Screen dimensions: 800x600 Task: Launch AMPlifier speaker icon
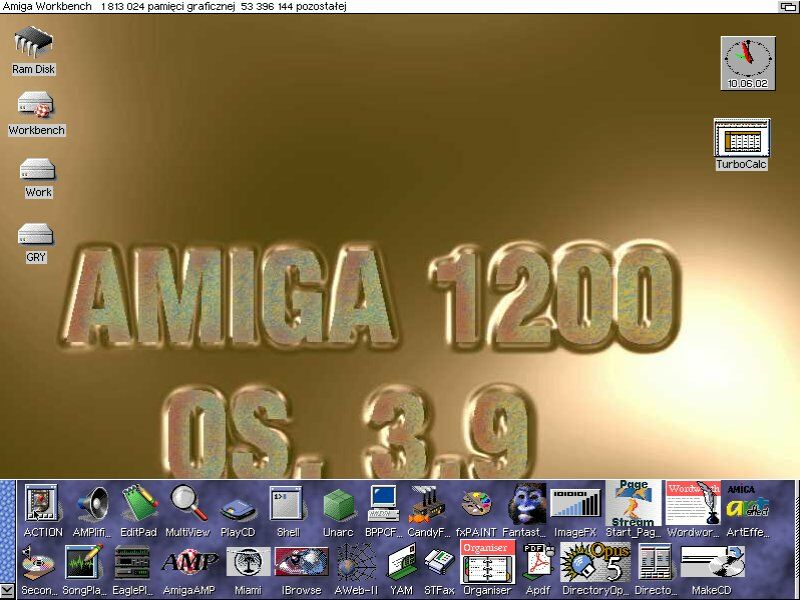pyautogui.click(x=92, y=511)
